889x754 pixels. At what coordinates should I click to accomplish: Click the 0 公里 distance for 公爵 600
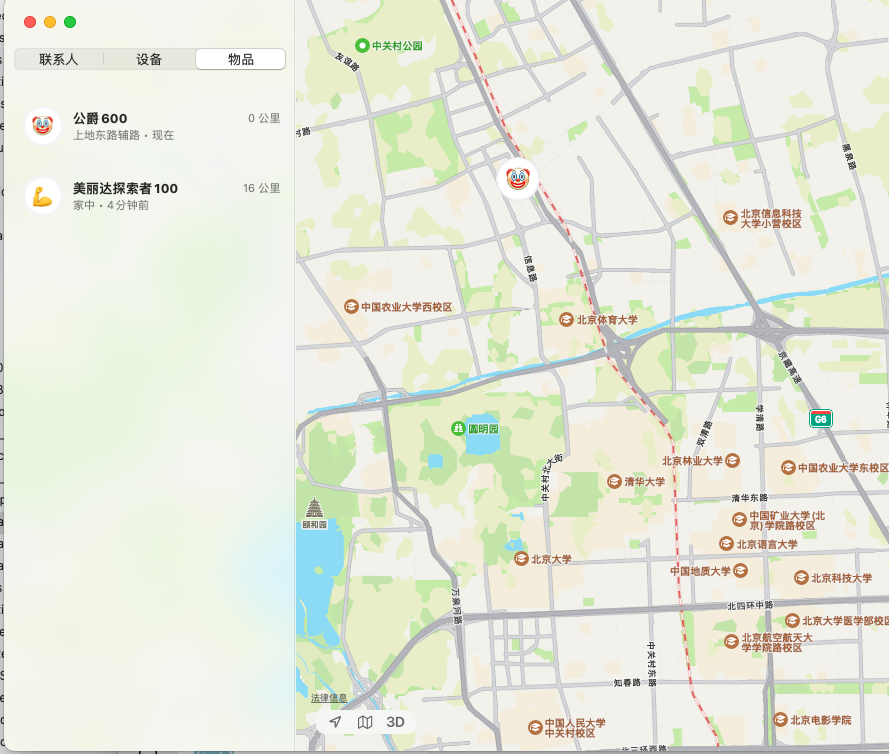[264, 118]
